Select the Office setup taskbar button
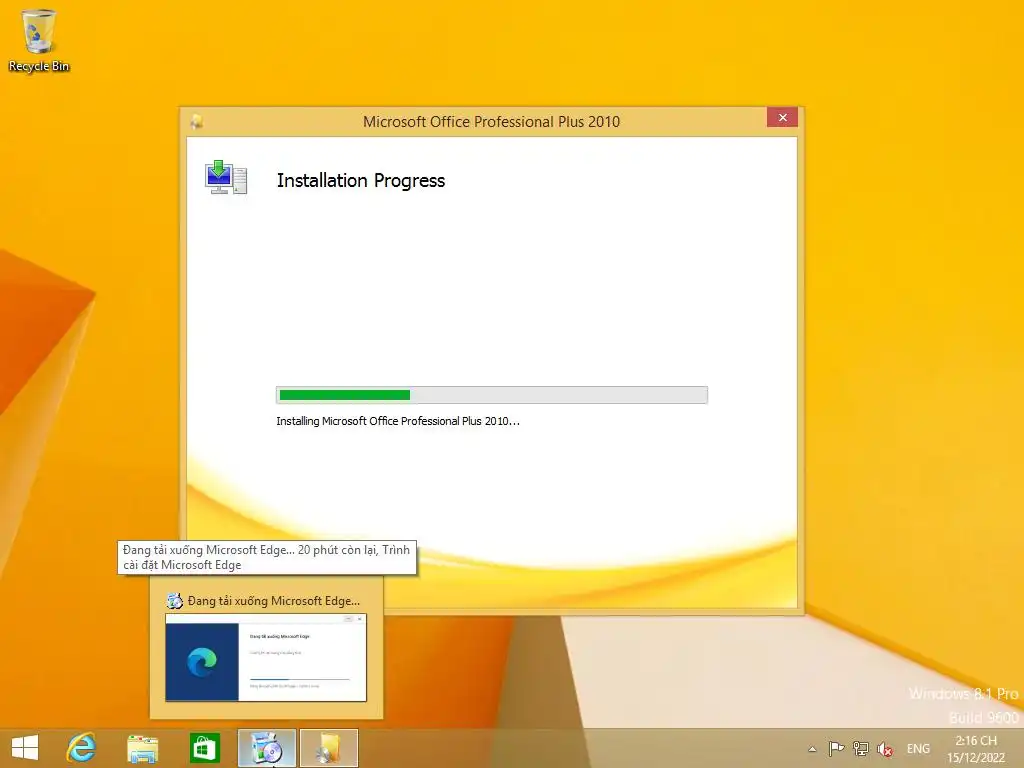The height and width of the screenshot is (768, 1024). [x=329, y=748]
